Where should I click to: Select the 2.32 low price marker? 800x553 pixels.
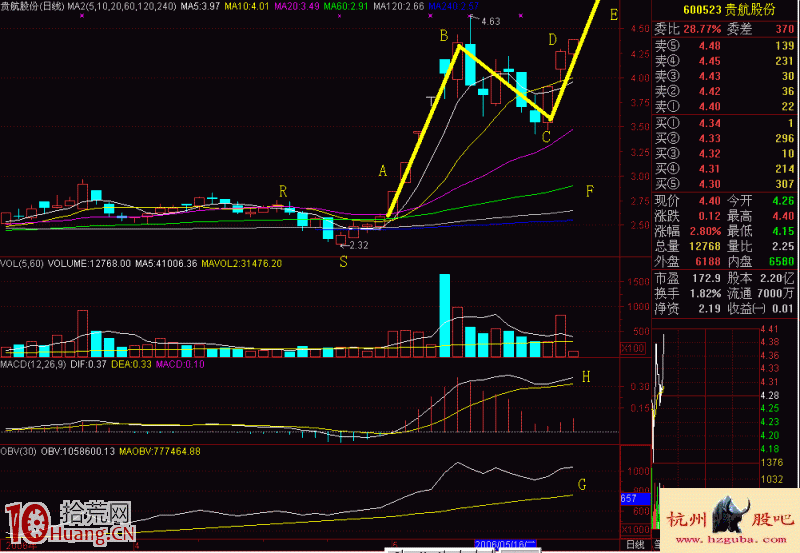pyautogui.click(x=359, y=245)
